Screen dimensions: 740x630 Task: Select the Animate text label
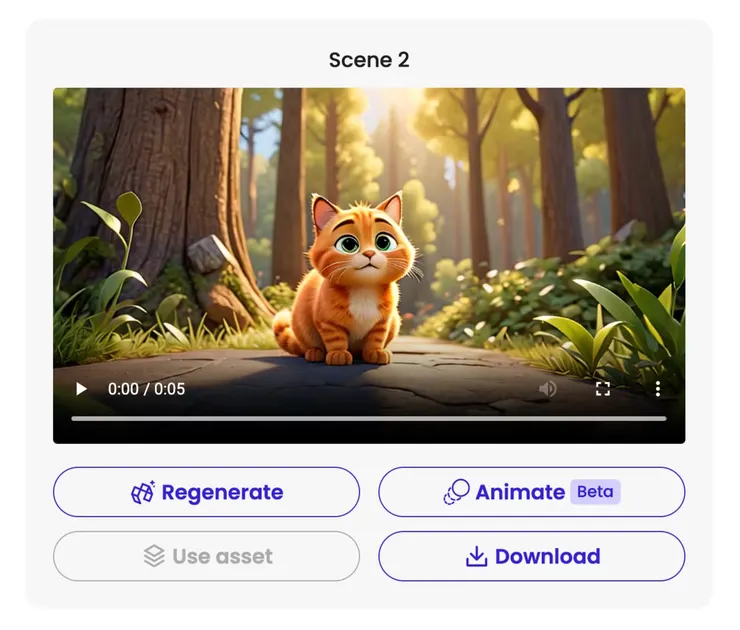click(520, 492)
